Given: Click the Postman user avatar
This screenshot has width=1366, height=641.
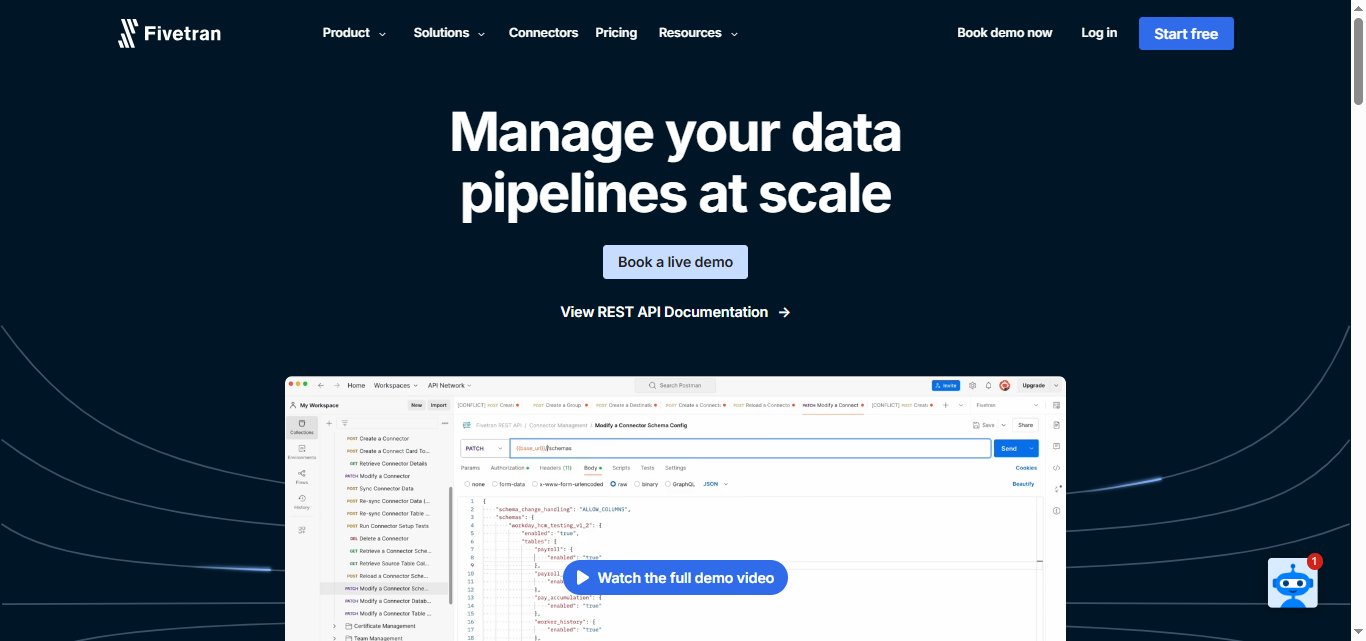Looking at the screenshot, I should [1004, 385].
